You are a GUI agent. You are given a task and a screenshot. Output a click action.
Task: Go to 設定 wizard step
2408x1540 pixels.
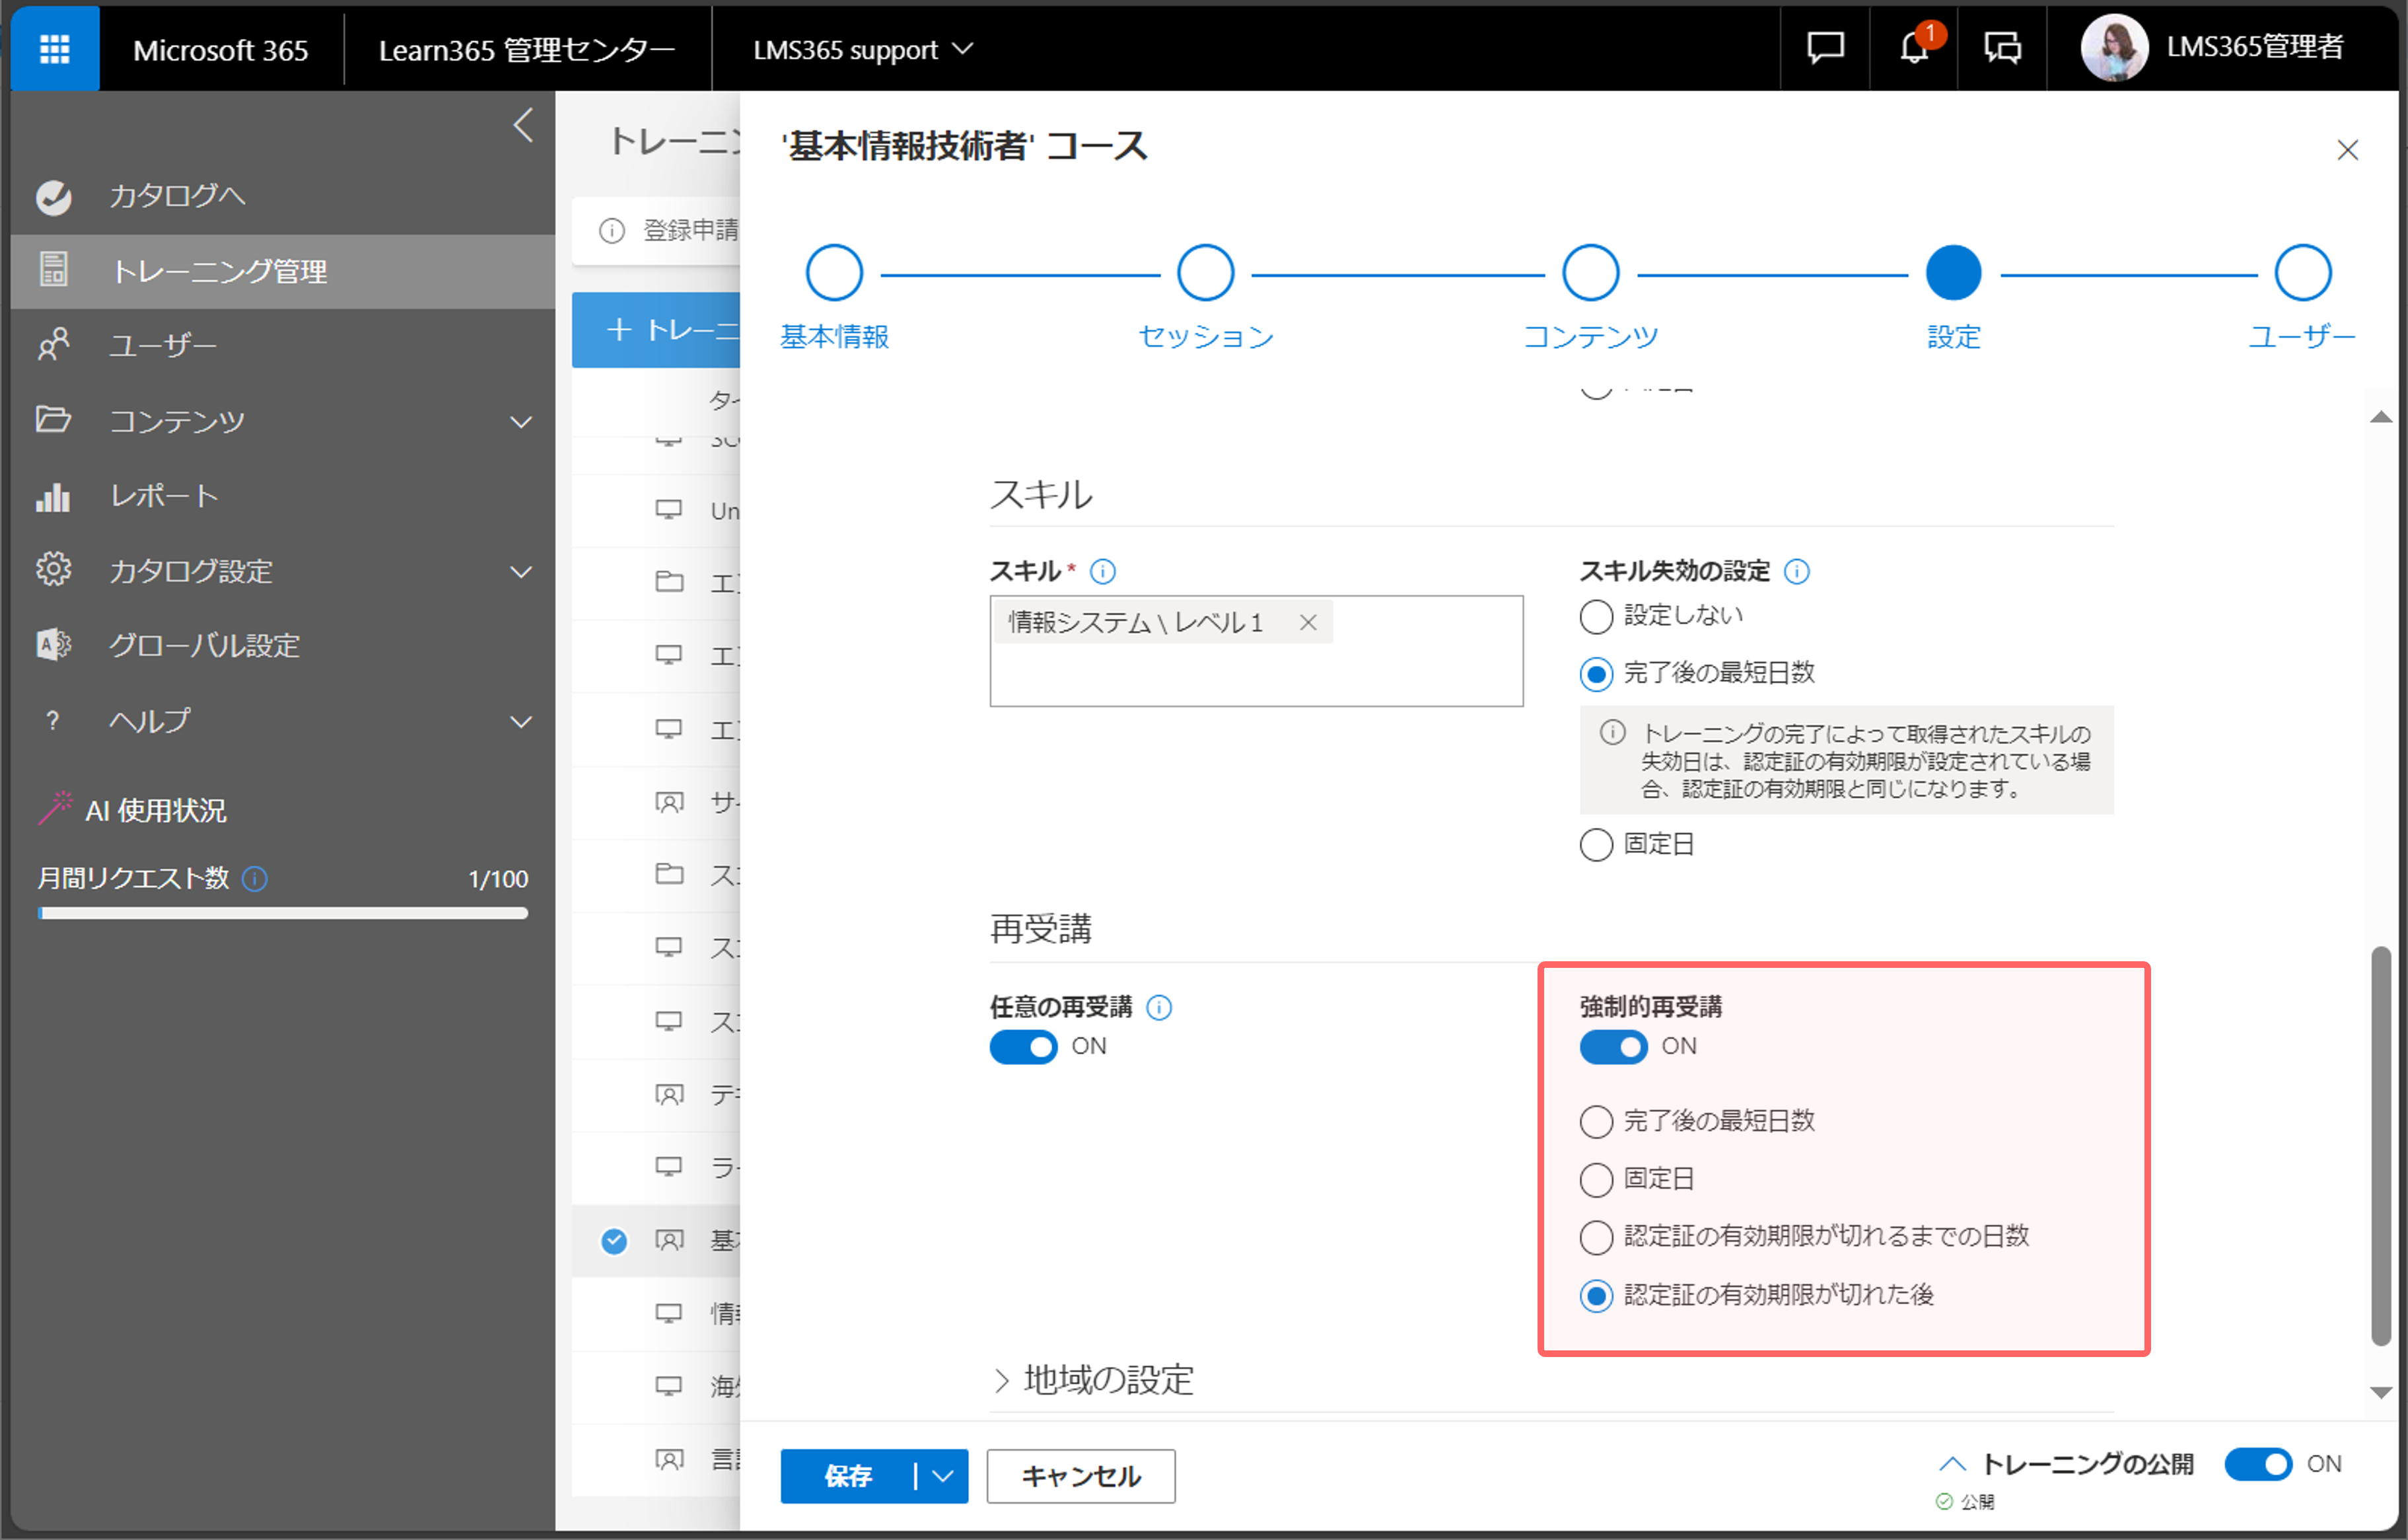(x=1953, y=273)
